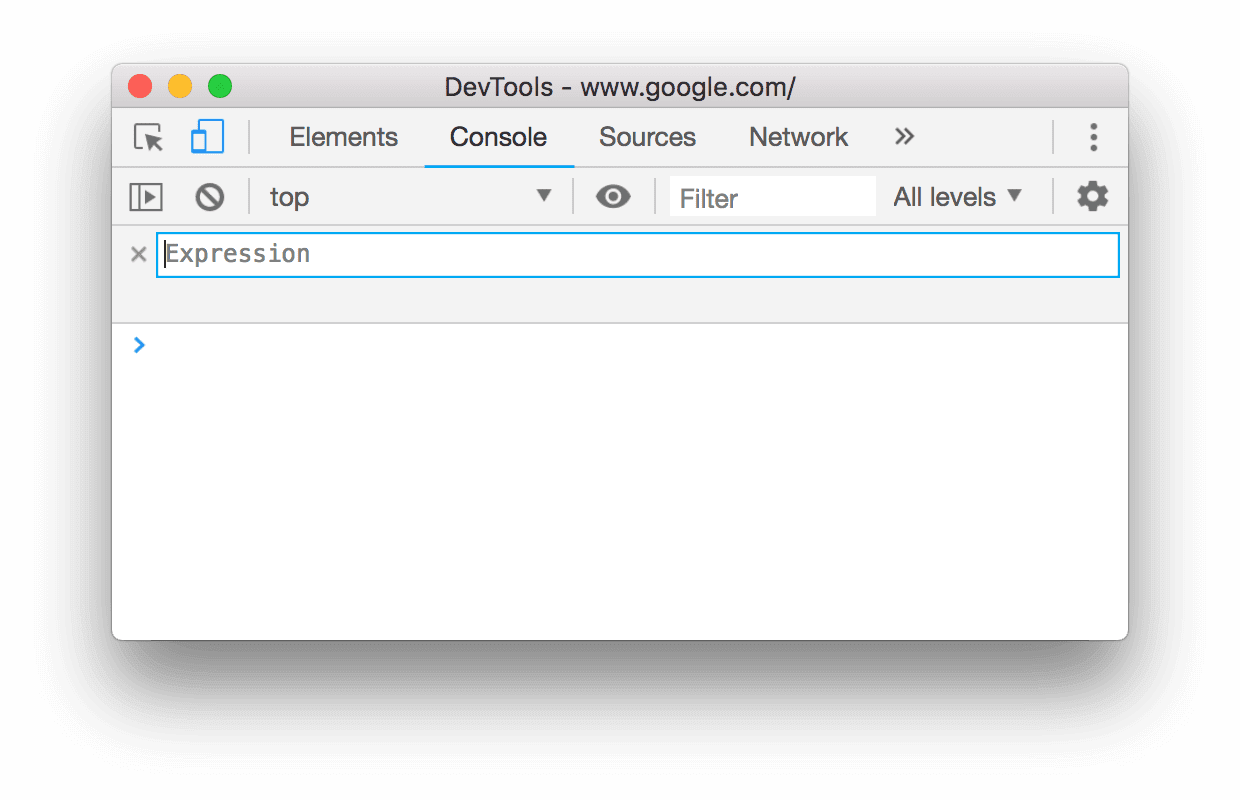Open the All levels dropdown

coord(957,196)
